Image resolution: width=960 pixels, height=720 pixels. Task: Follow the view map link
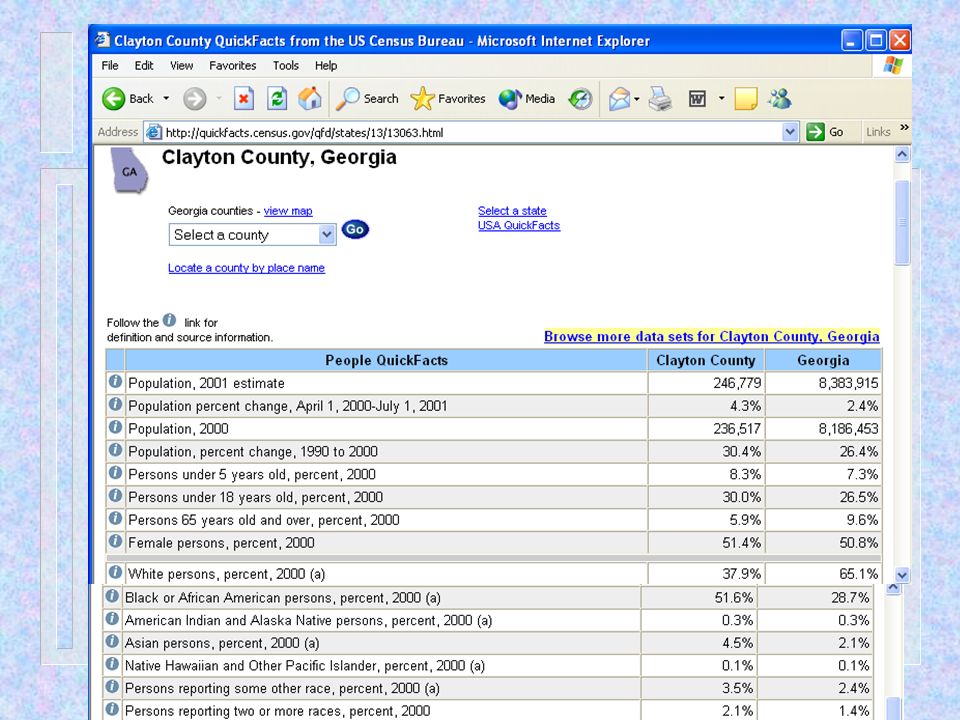(x=288, y=211)
